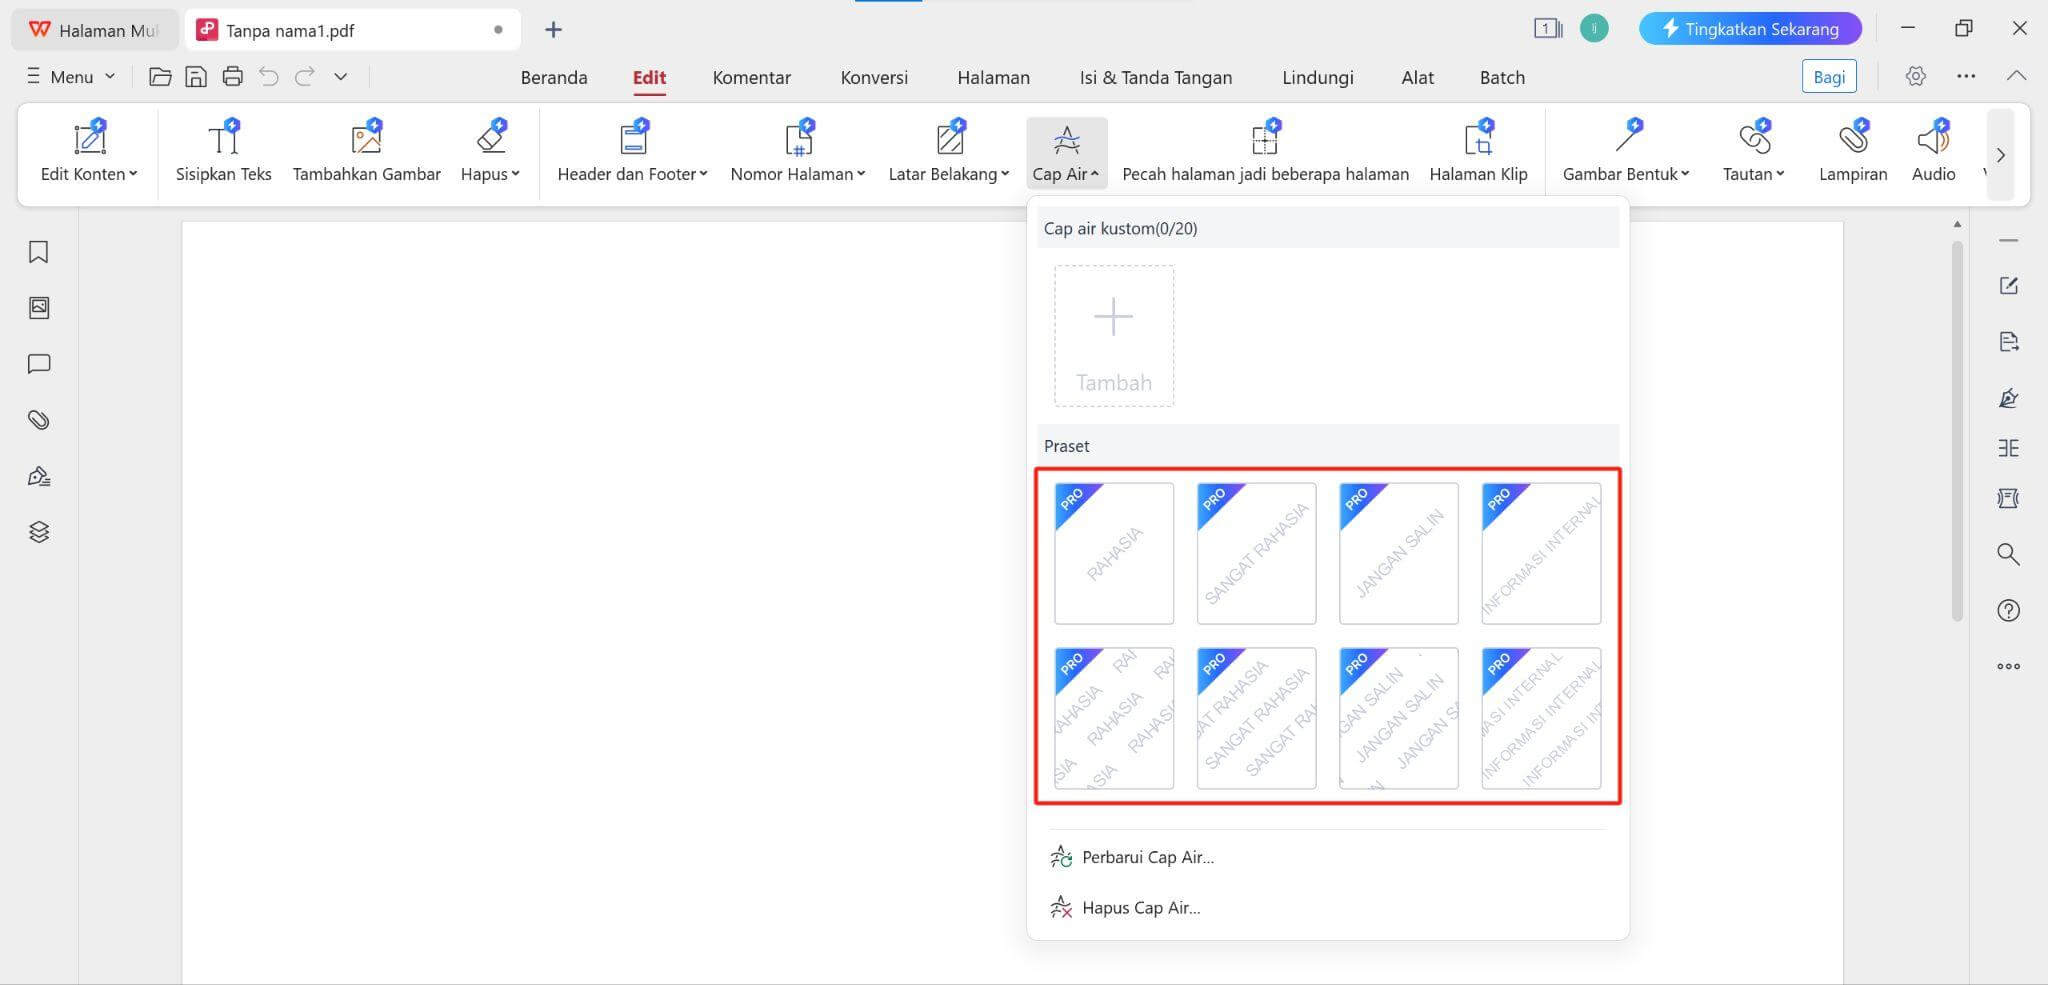Select the JANGAN SALIN tiled watermark preset
2048x985 pixels.
click(x=1398, y=718)
